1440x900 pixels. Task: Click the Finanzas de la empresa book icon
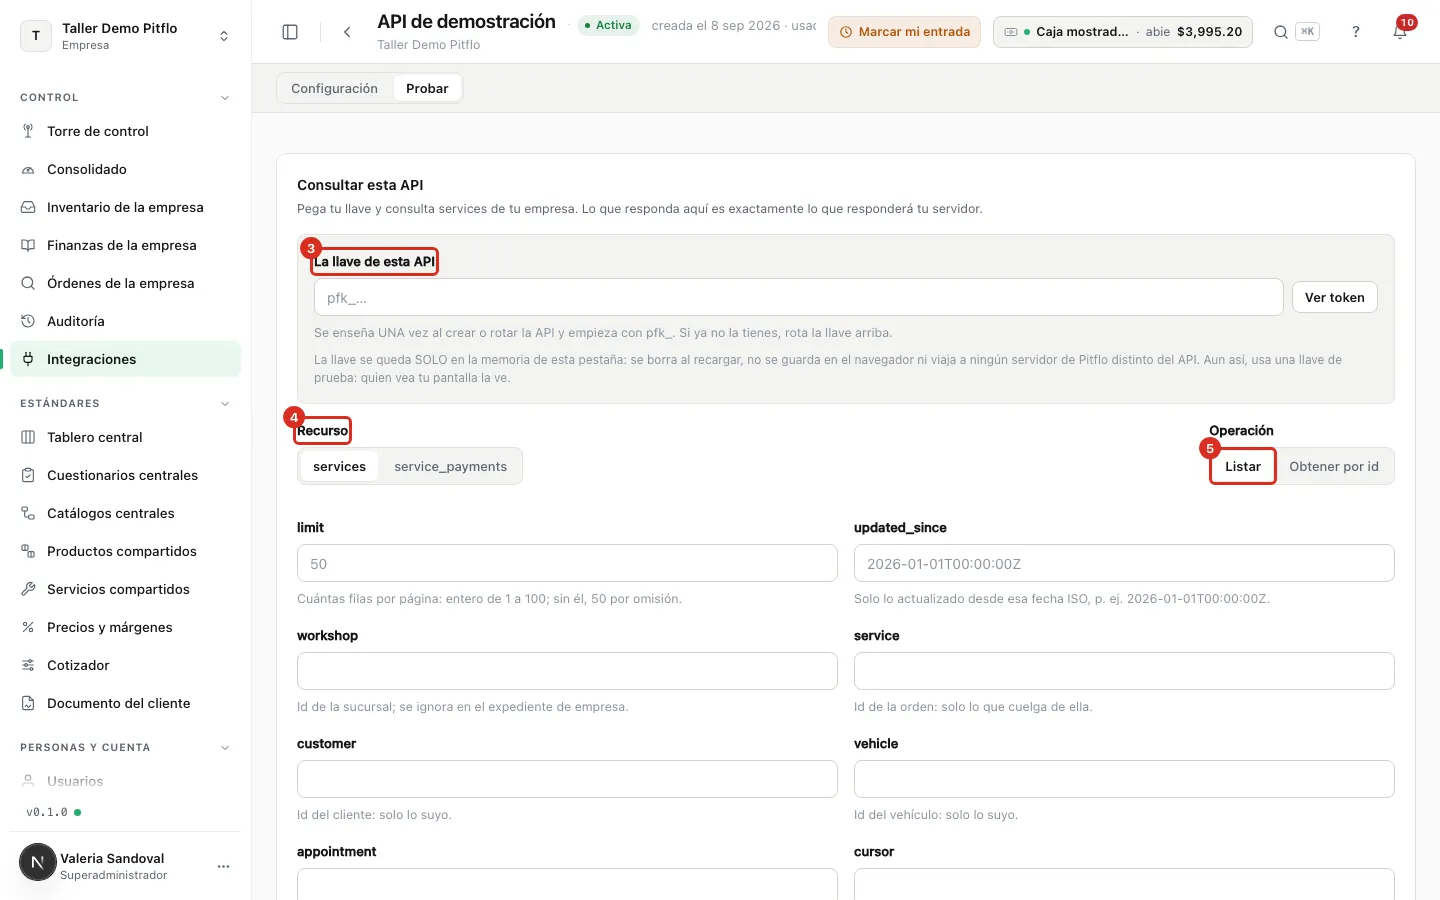click(28, 245)
